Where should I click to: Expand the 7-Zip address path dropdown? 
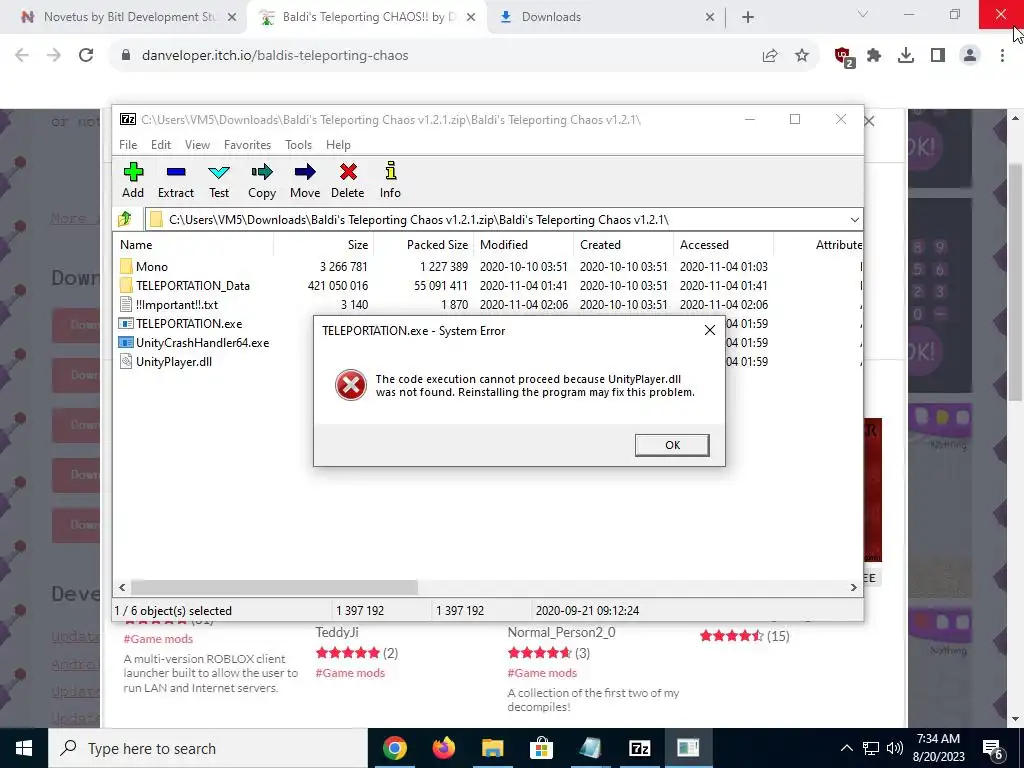pos(854,219)
